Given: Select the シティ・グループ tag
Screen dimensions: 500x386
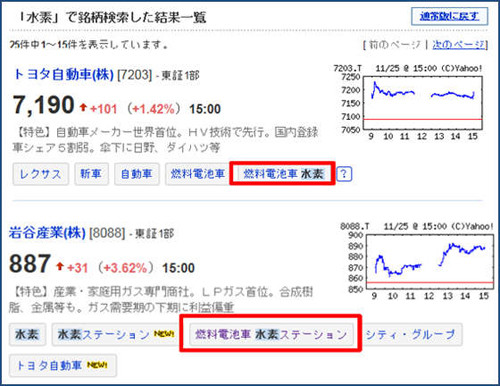Looking at the screenshot, I should (x=411, y=334).
